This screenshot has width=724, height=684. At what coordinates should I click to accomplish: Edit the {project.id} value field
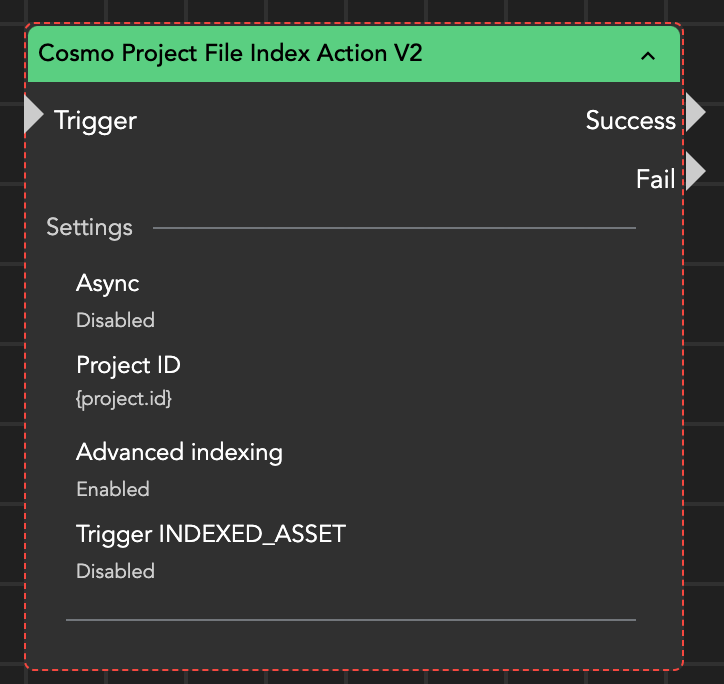pyautogui.click(x=124, y=399)
